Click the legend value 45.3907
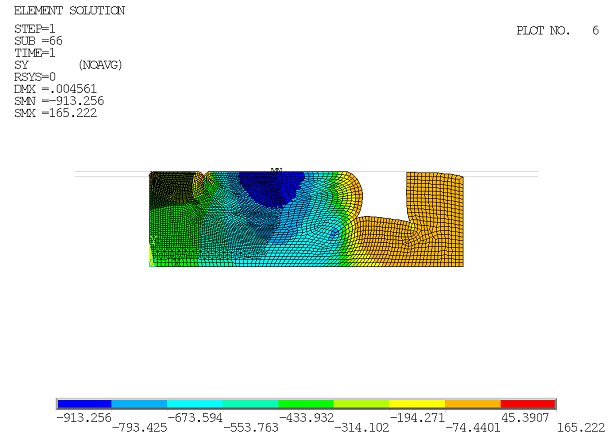 point(525,418)
